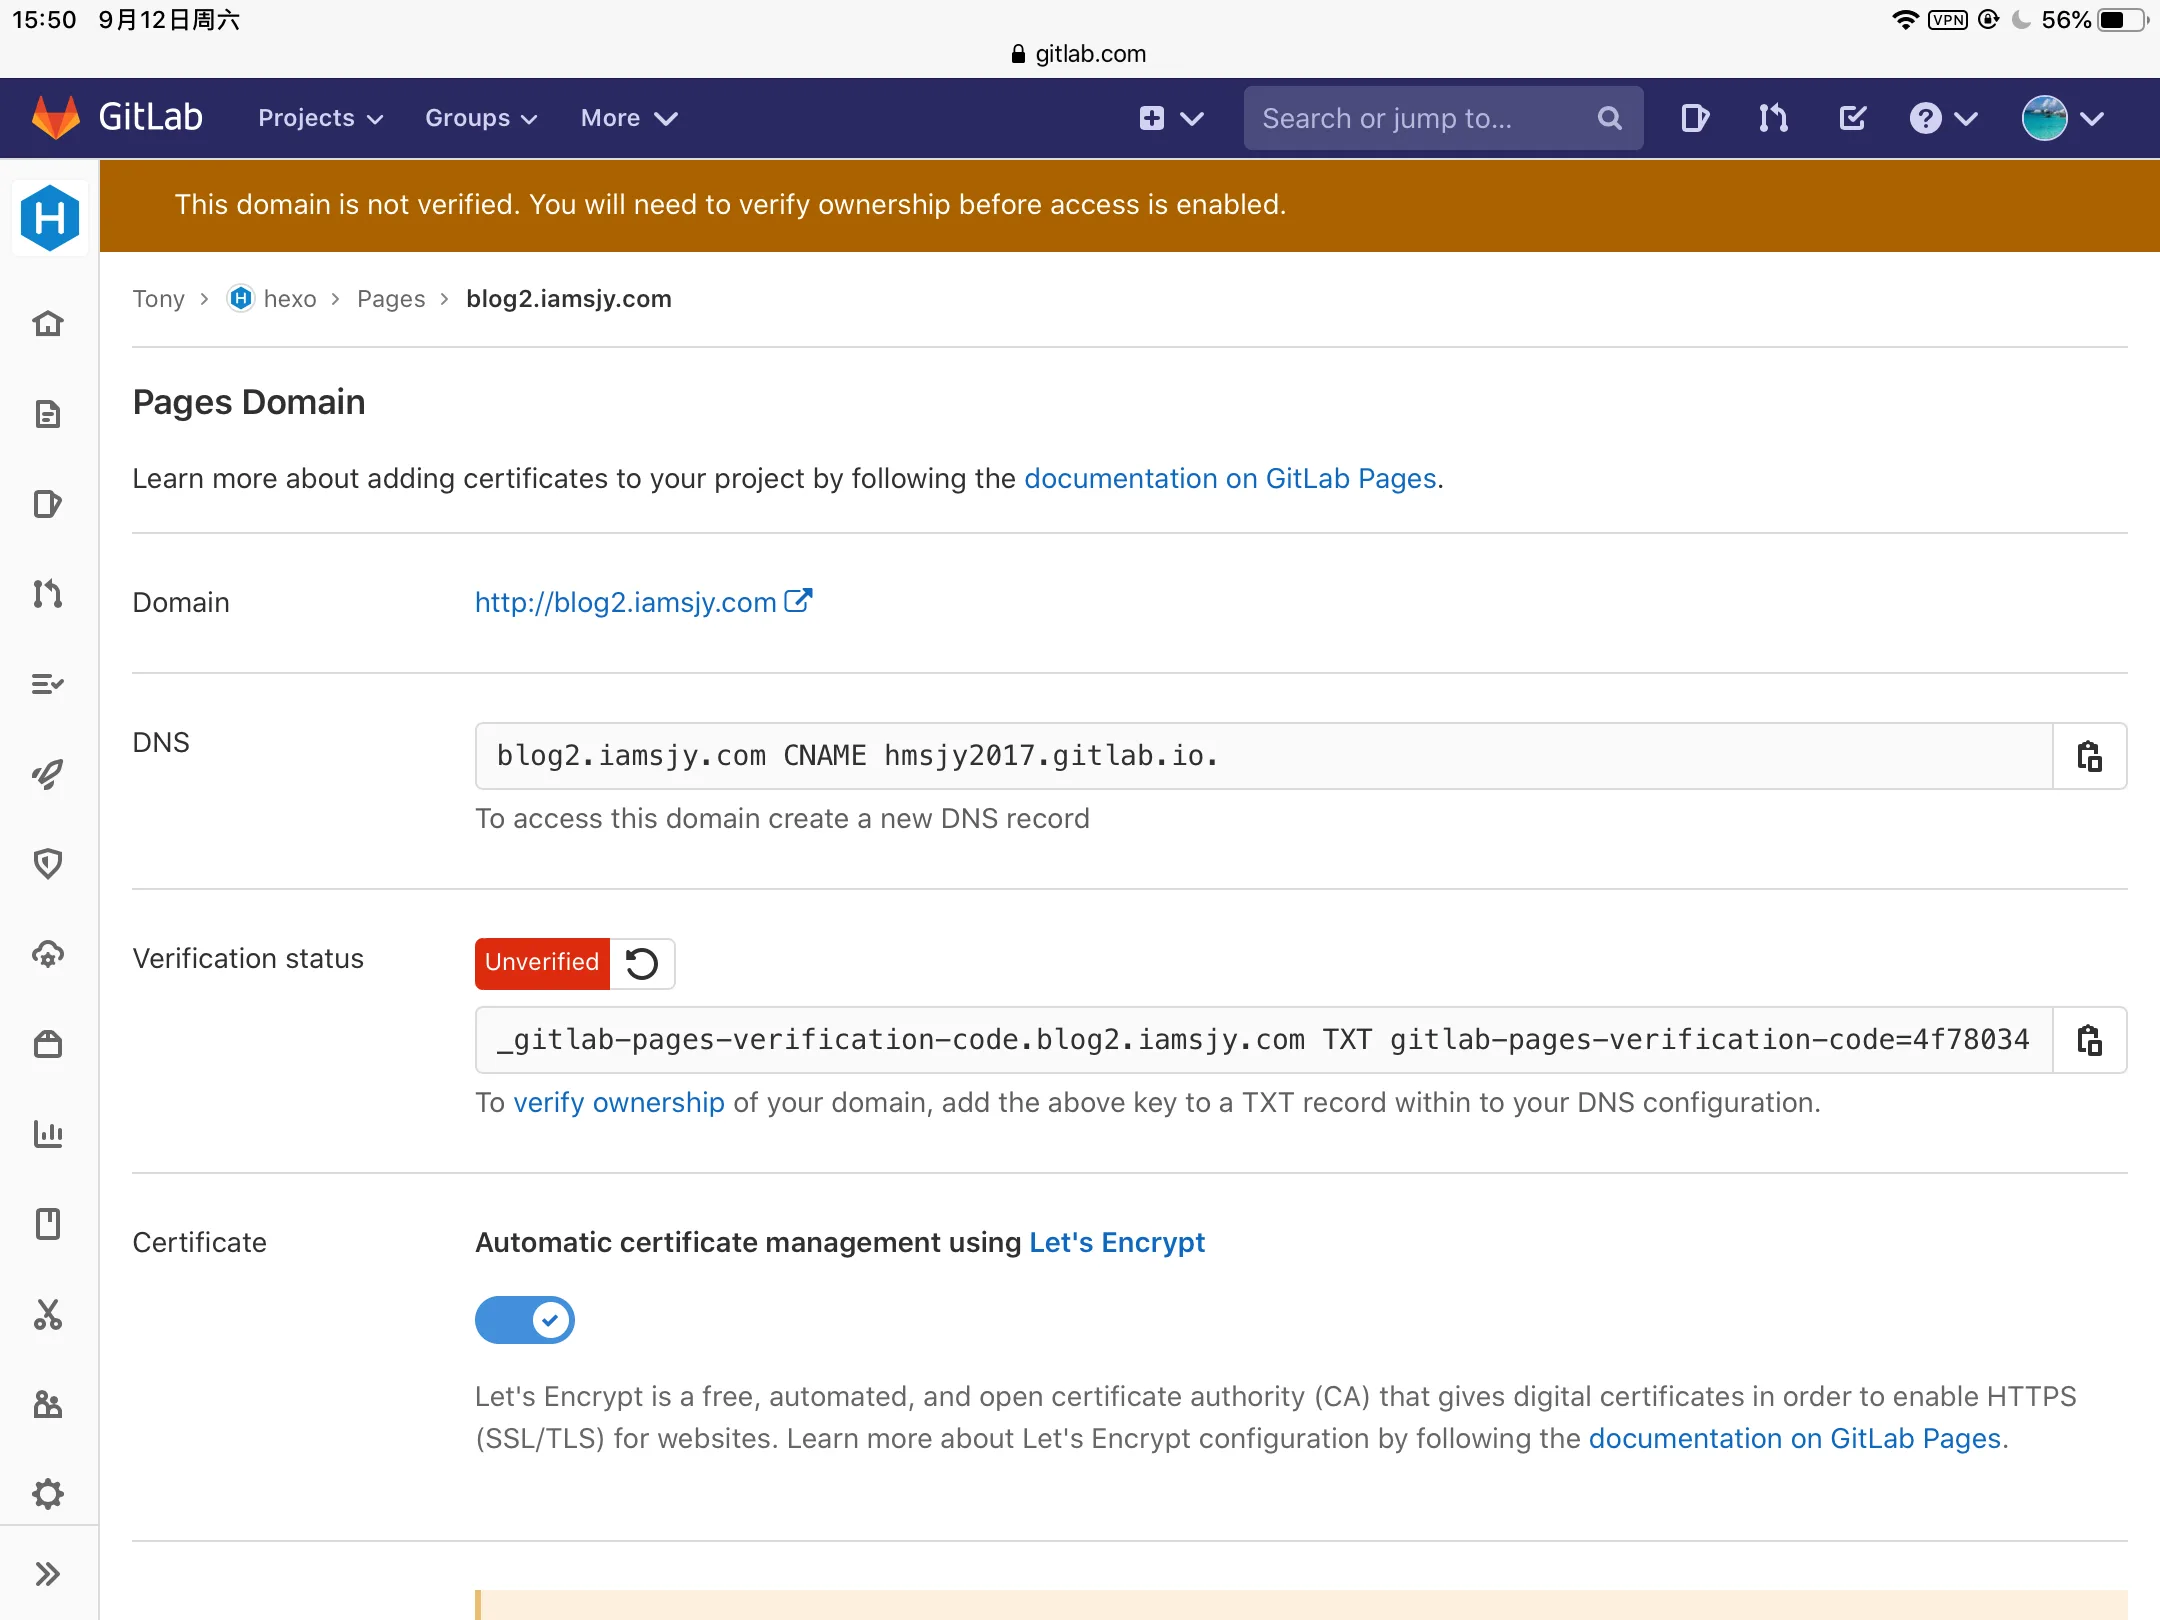Copy the verification TXT code to clipboard

(2089, 1040)
